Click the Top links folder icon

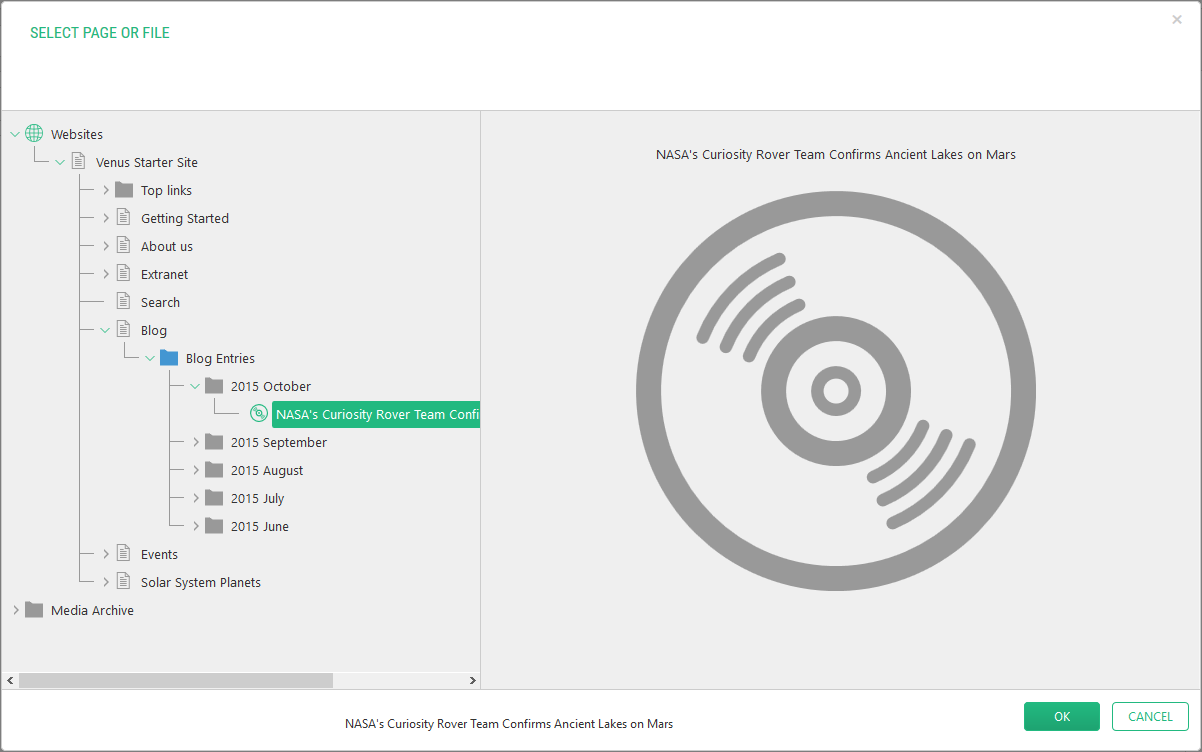pos(124,190)
